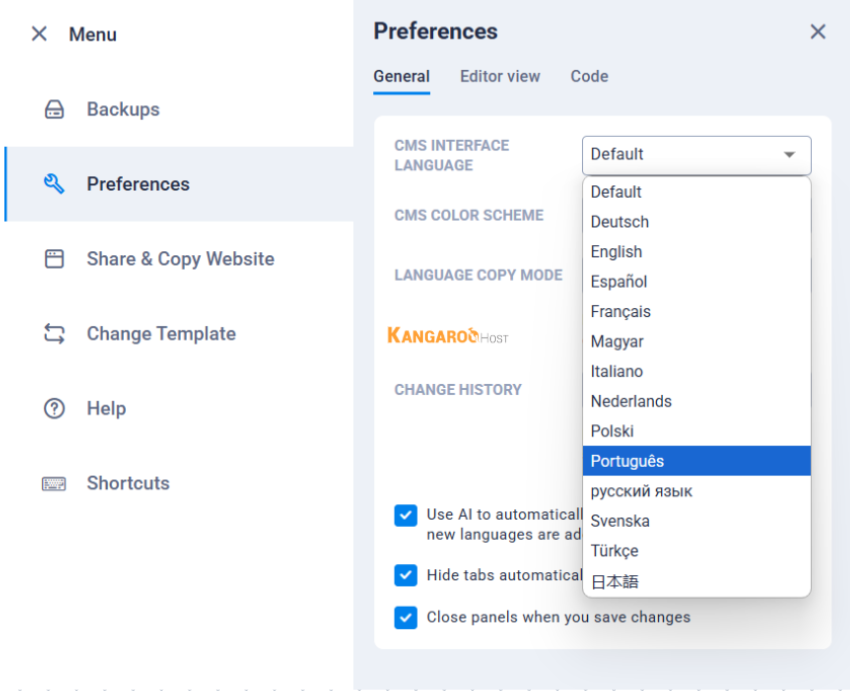Uncheck Hide tabs automatically option
Screen dimensions: 850x695
[x=405, y=575]
